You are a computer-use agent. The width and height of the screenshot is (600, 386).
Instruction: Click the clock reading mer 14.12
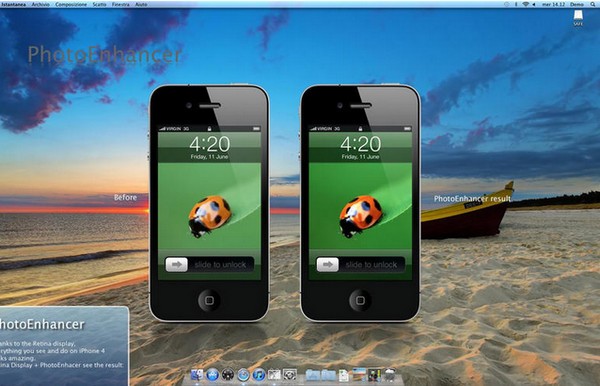tap(554, 4)
